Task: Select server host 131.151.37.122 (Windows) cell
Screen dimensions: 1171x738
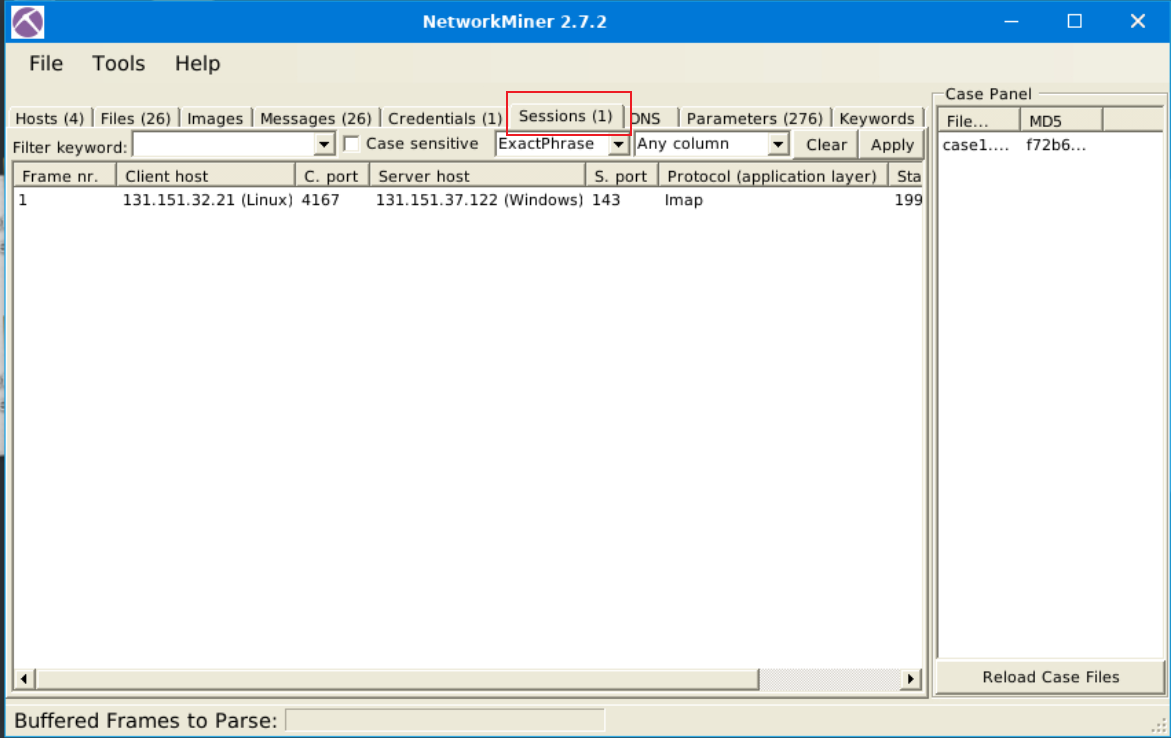Action: click(479, 200)
